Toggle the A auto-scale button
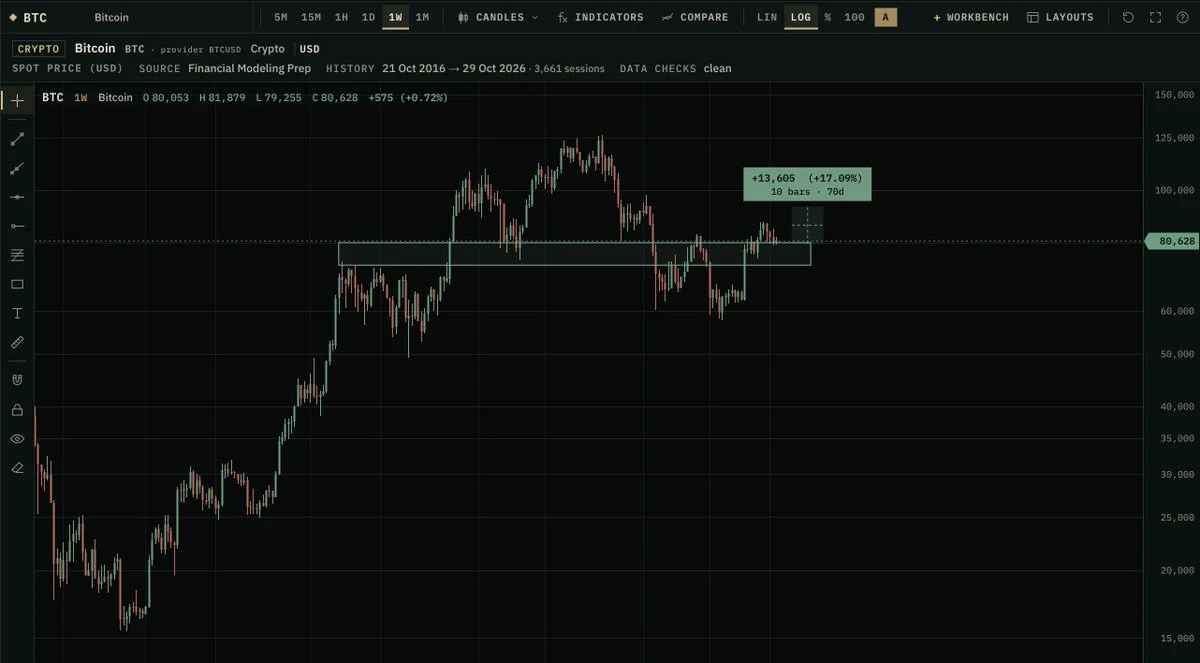The image size is (1200, 663). [x=885, y=17]
